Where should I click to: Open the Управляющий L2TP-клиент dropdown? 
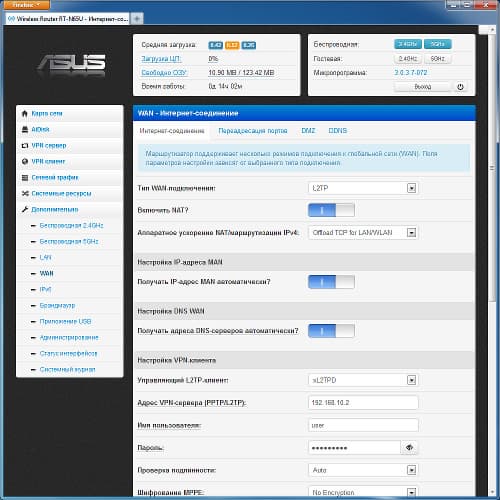(363, 380)
